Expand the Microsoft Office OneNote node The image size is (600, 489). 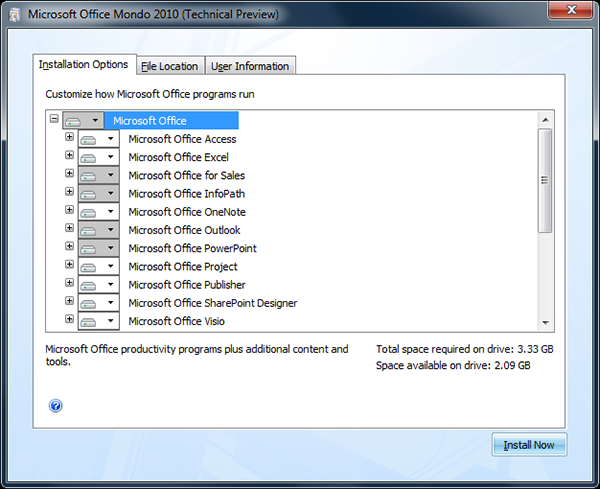tap(69, 210)
